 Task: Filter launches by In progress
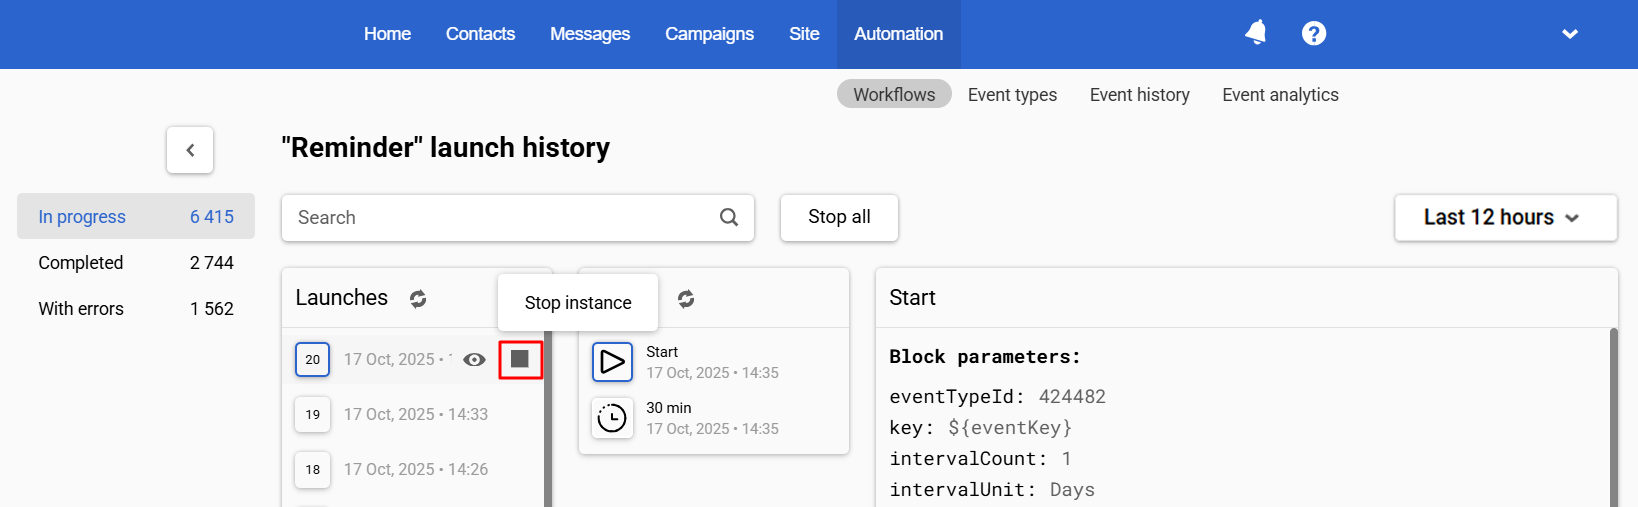[x=136, y=216]
